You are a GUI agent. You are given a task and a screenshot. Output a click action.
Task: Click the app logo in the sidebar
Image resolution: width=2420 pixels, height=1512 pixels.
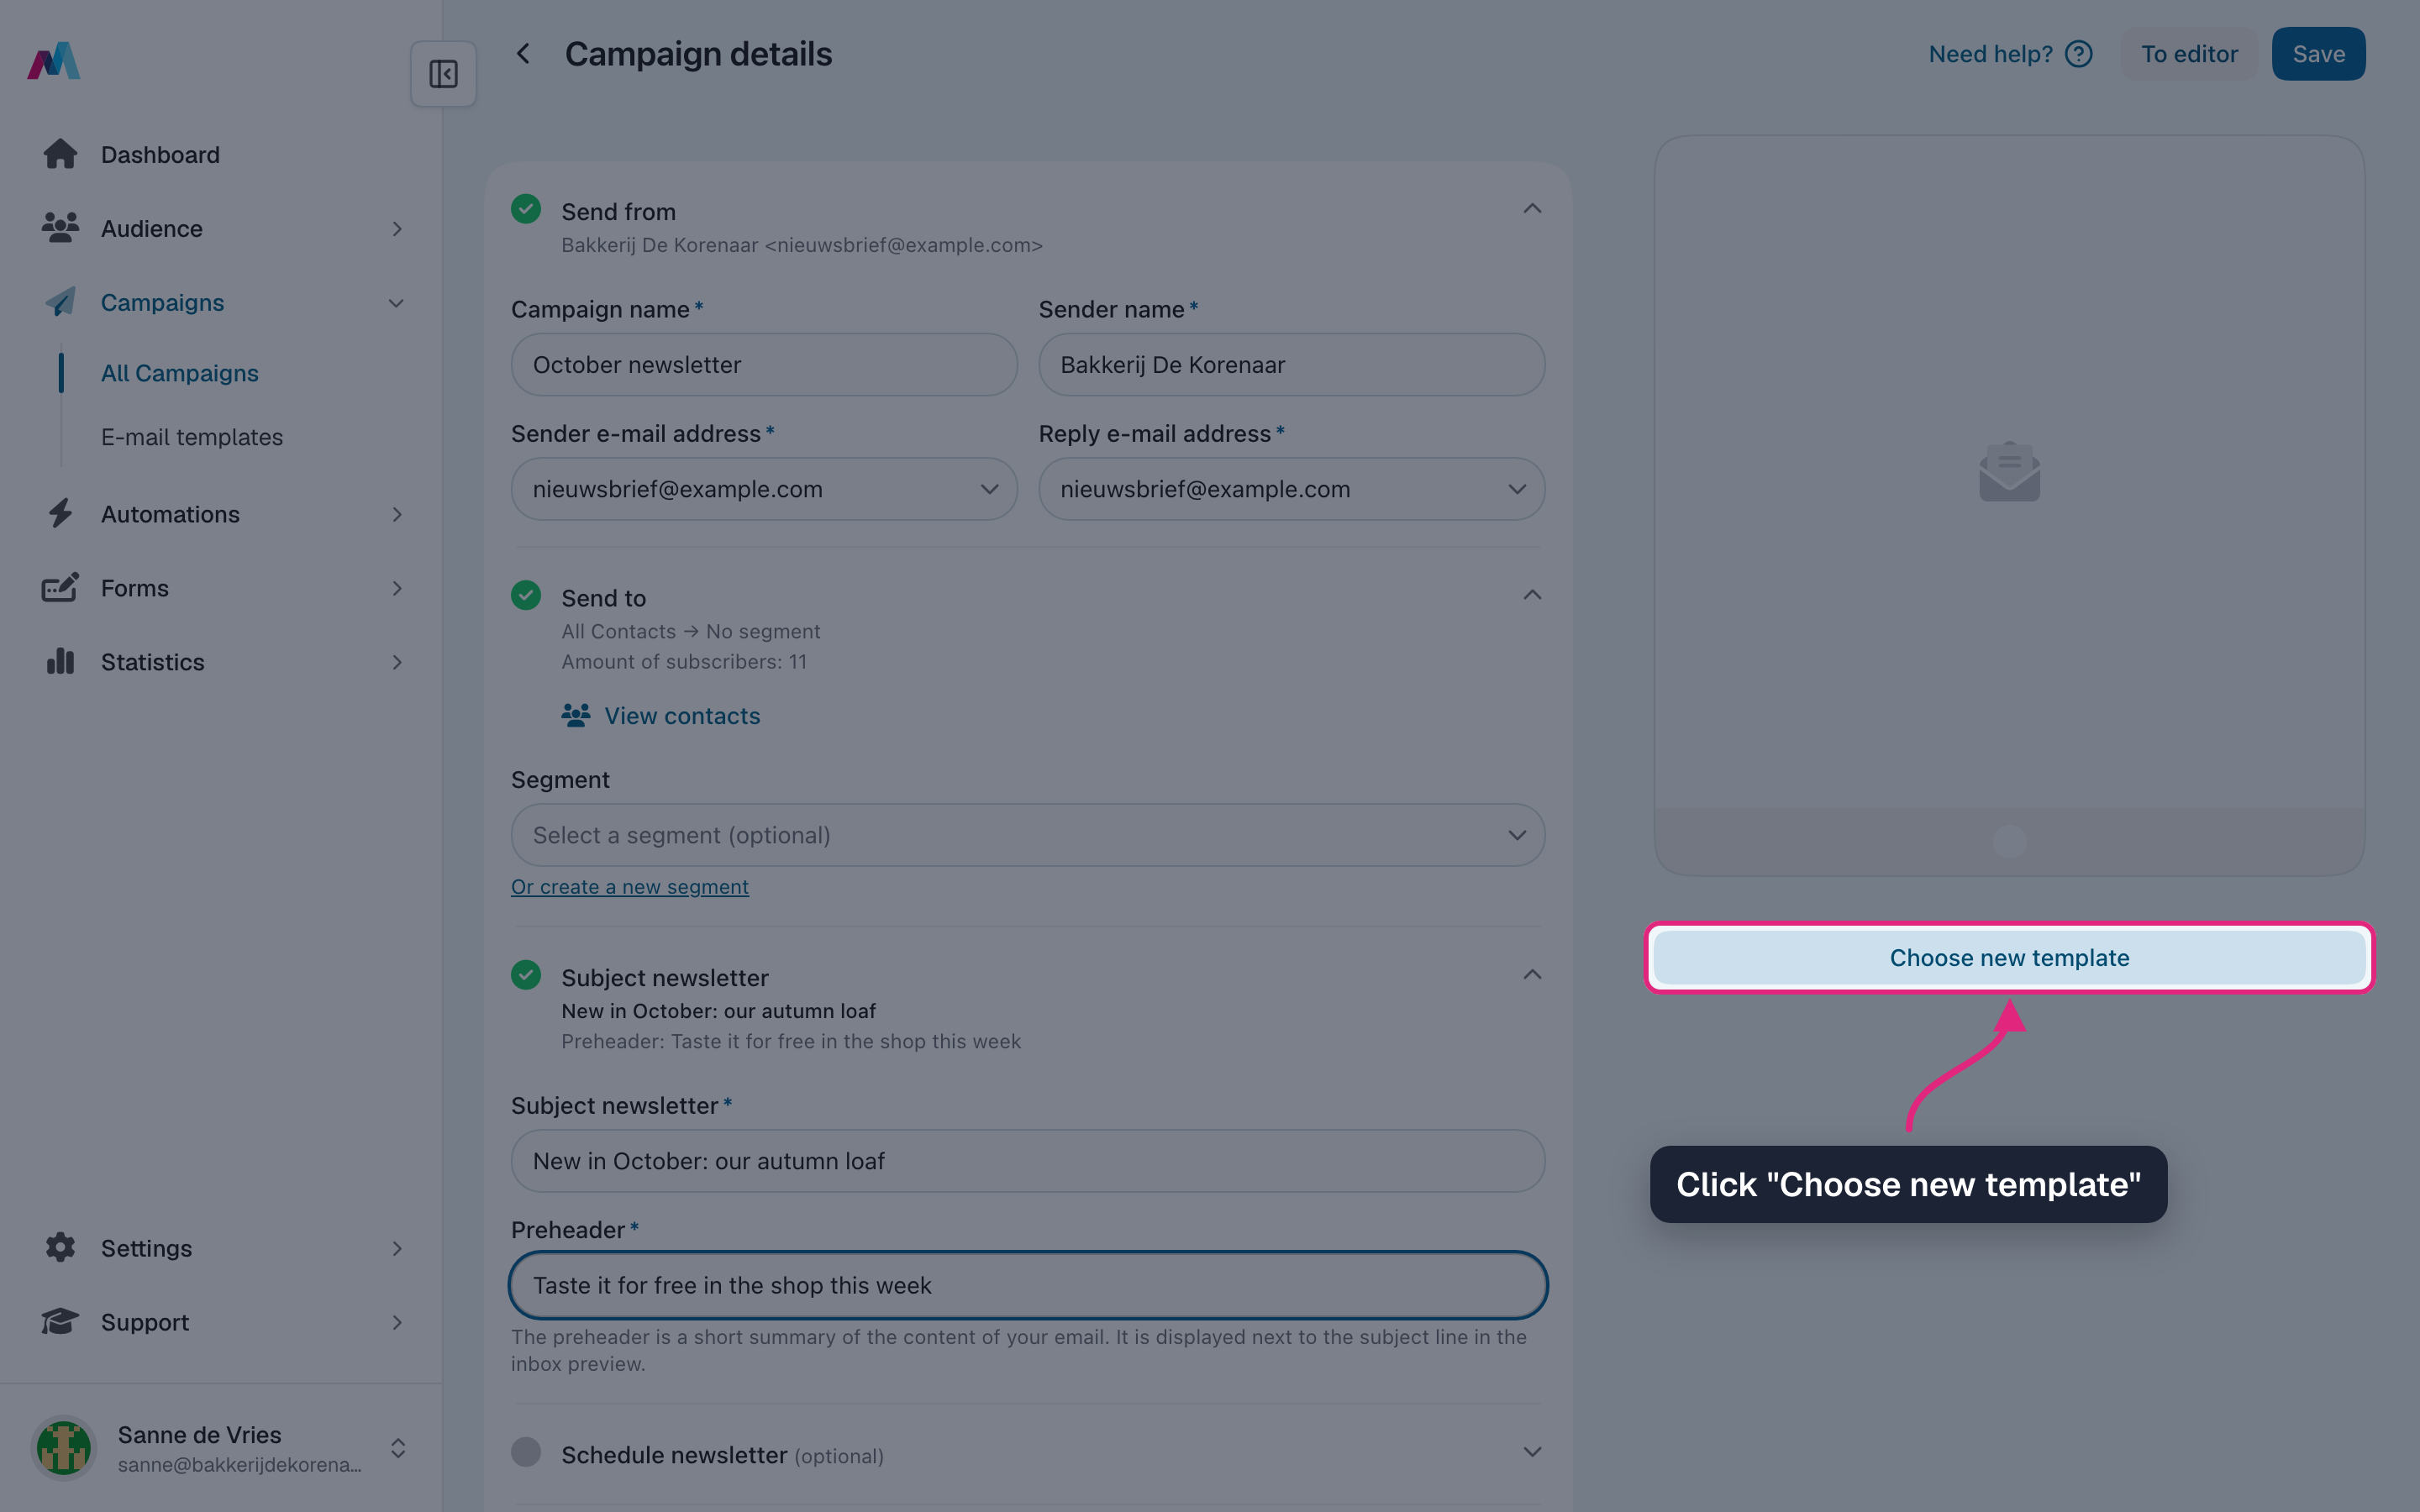[54, 60]
